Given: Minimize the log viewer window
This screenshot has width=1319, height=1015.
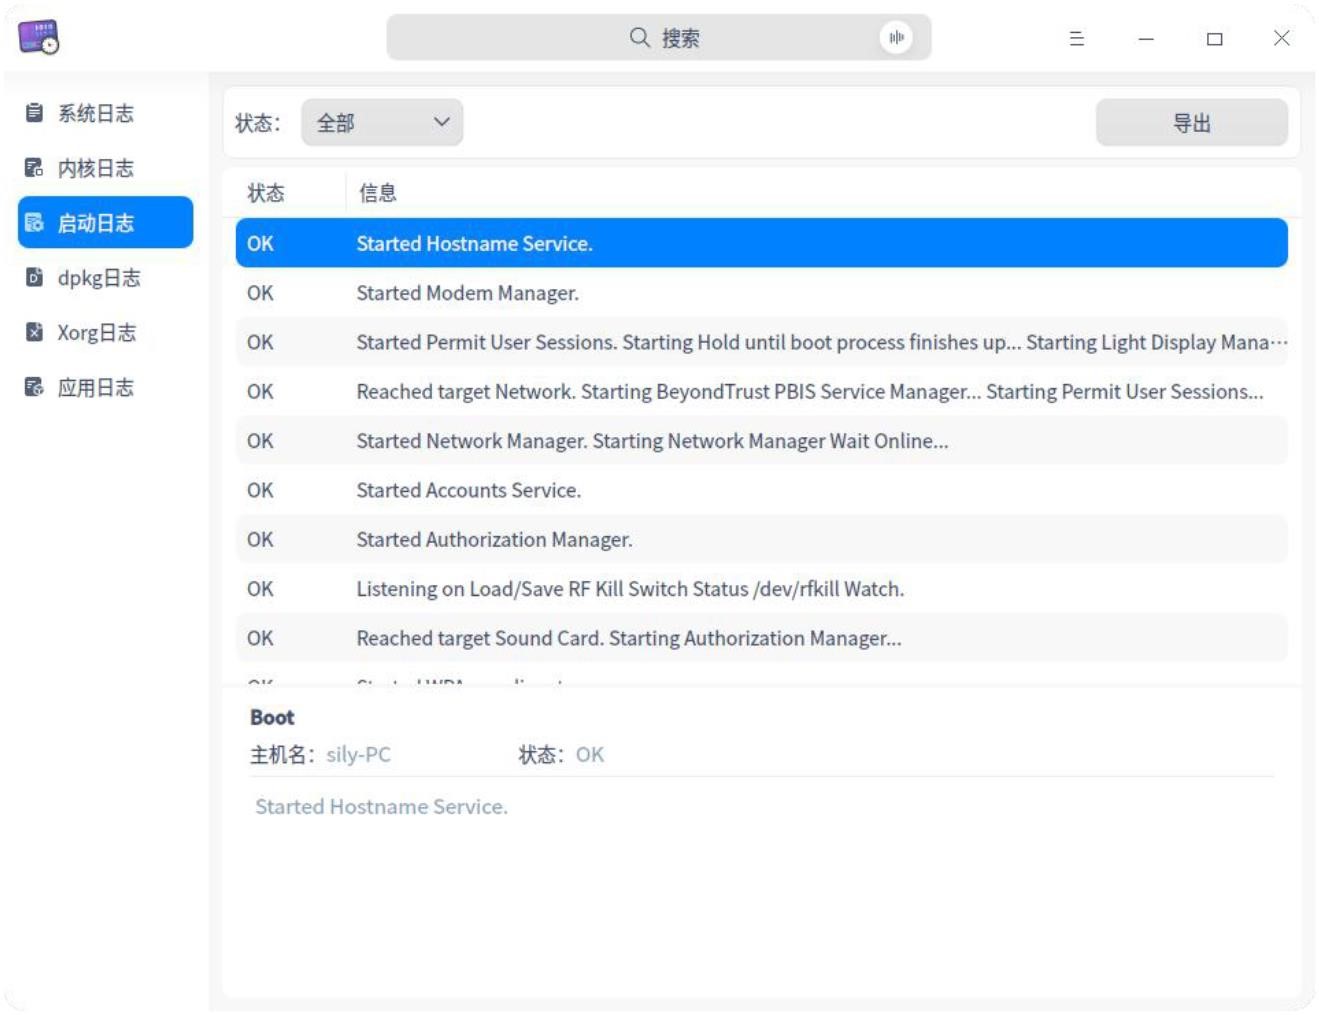Looking at the screenshot, I should (1146, 38).
